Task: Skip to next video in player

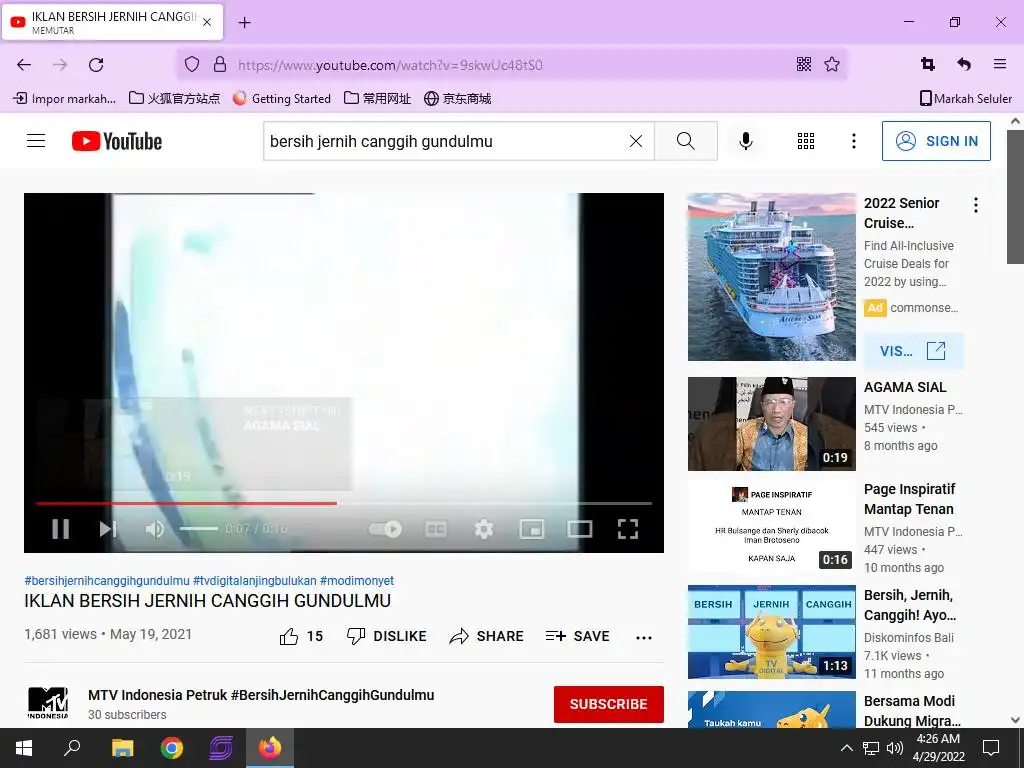Action: pyautogui.click(x=108, y=529)
